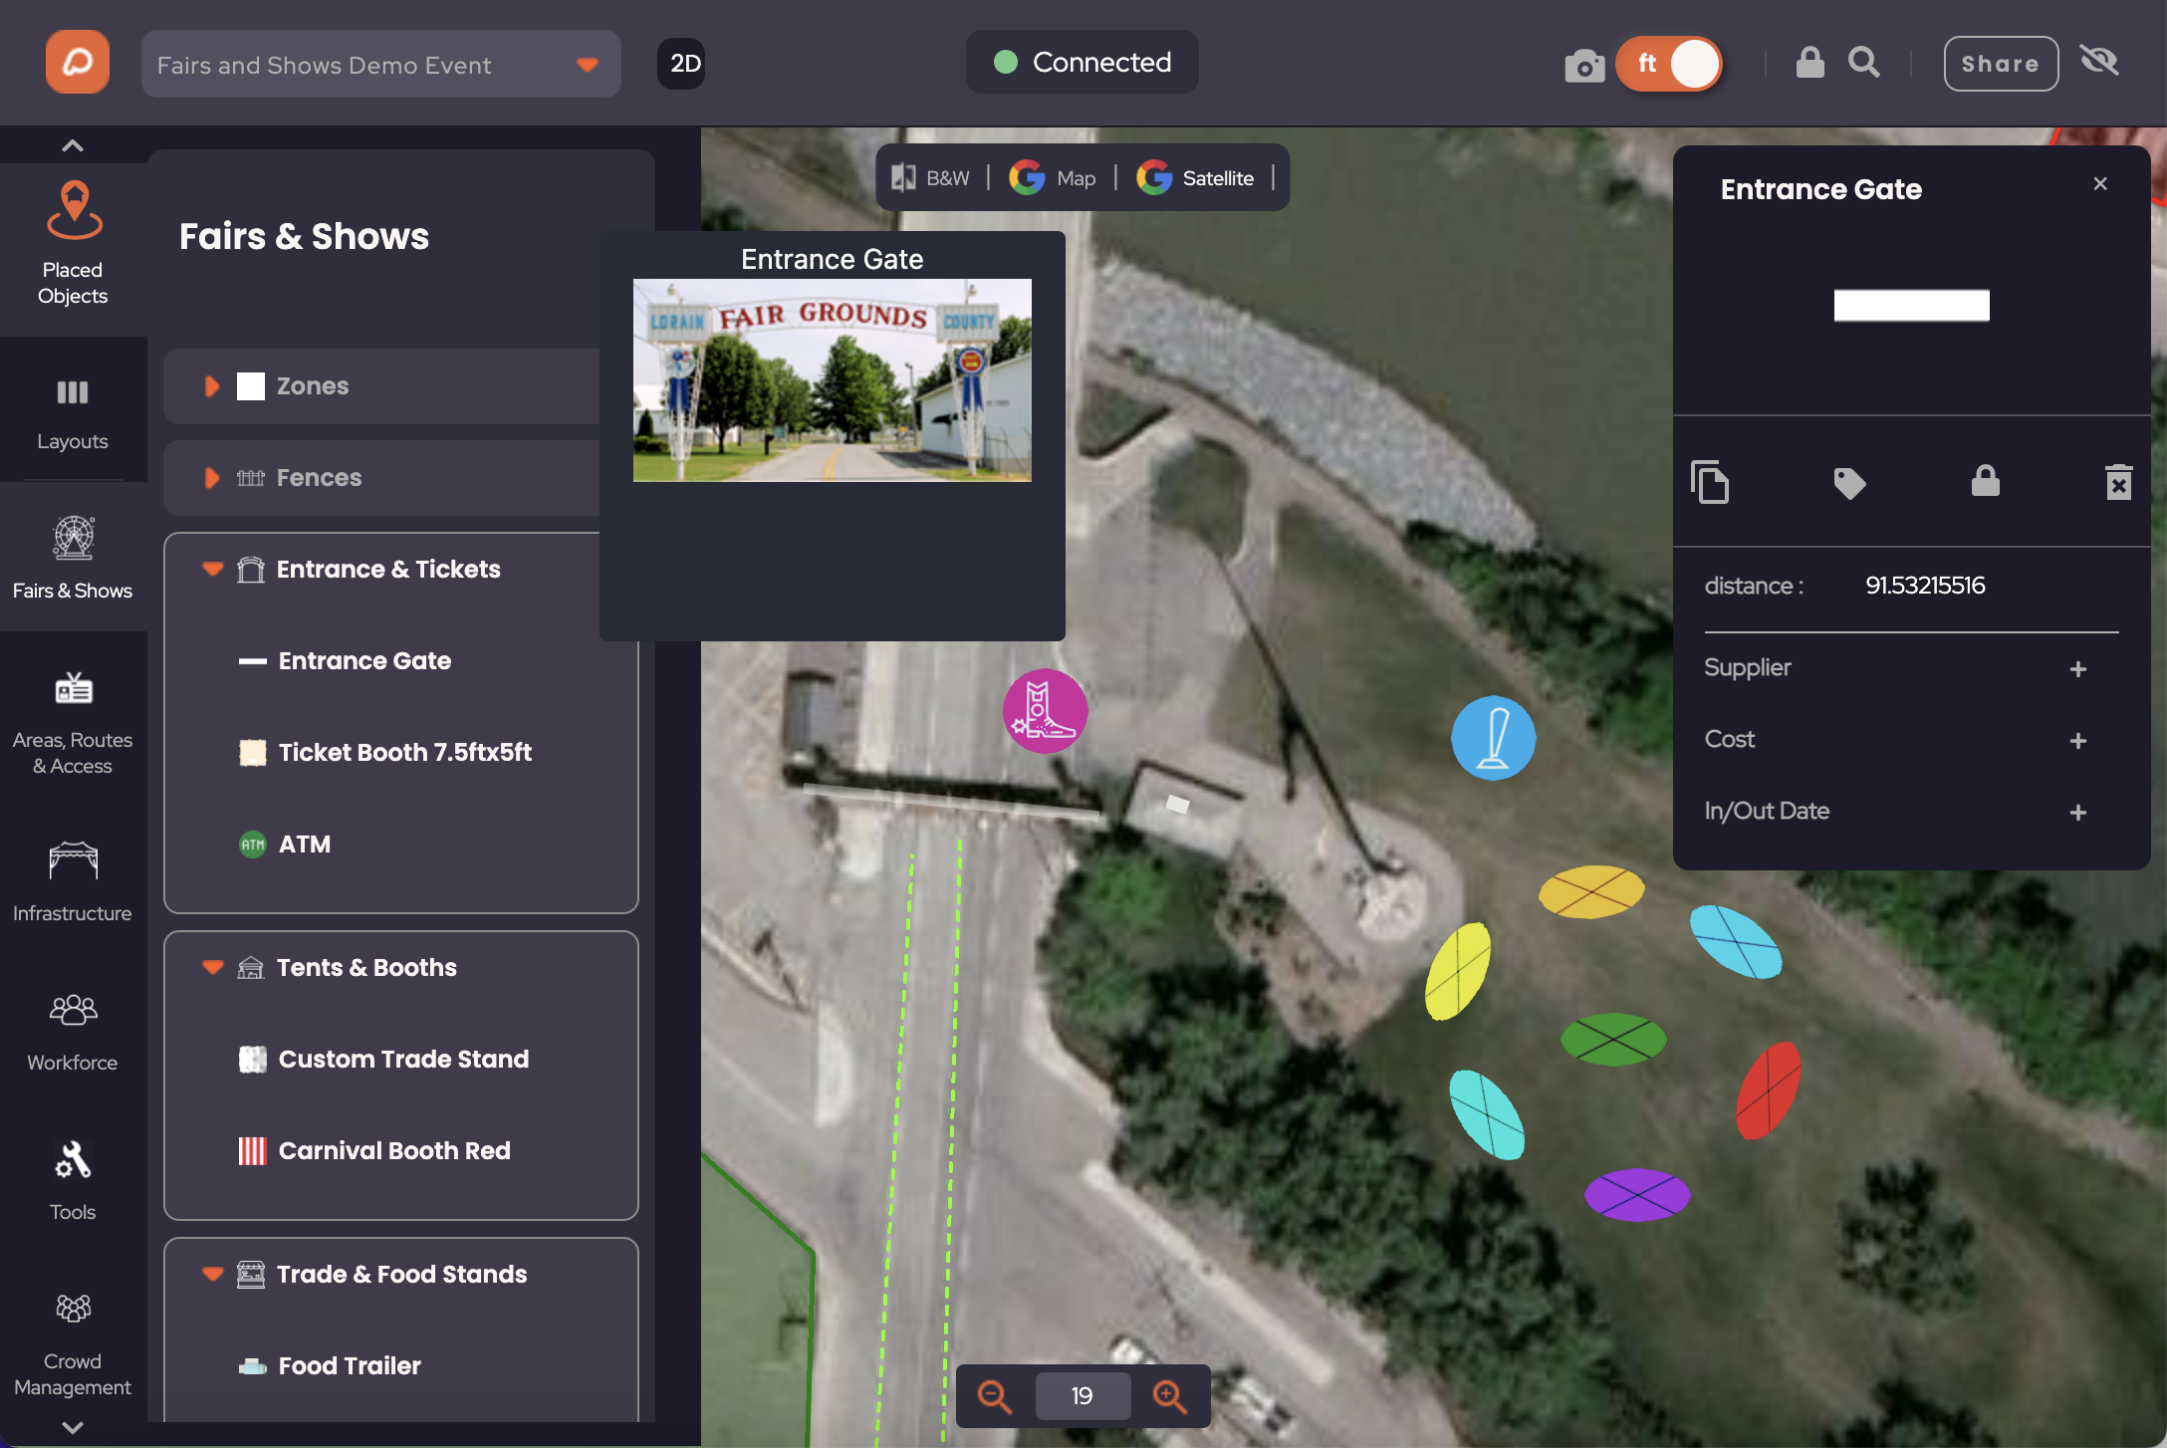Select Ticket Booth 7.5ftx5ft item

(x=404, y=752)
